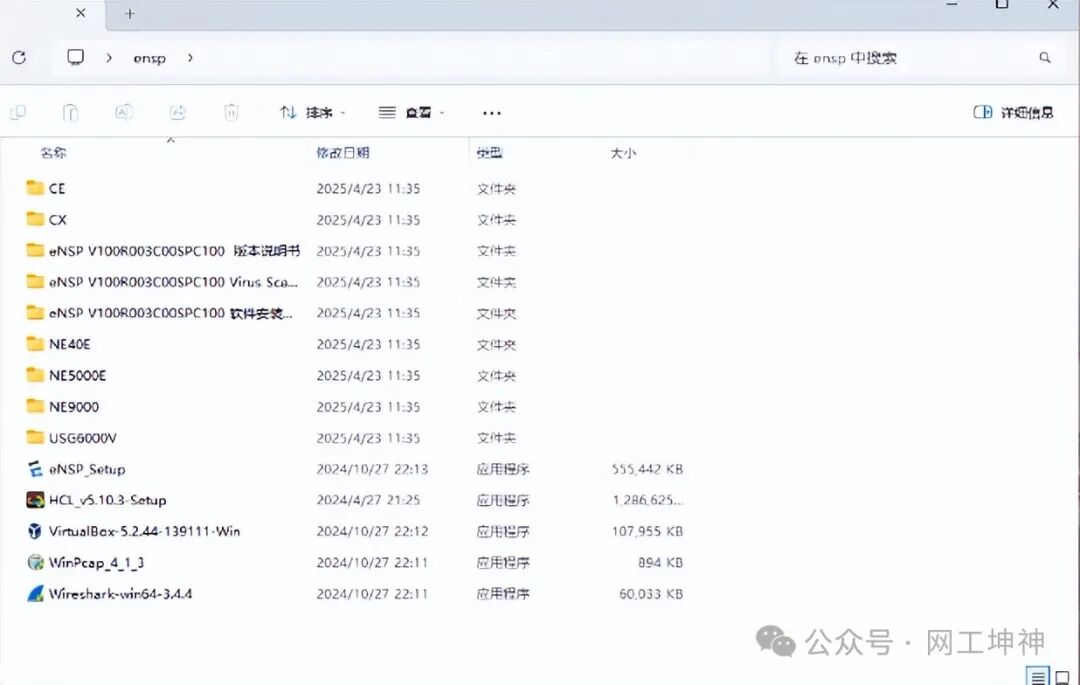This screenshot has width=1080, height=685.
Task: Refresh the ensp folder view
Action: [19, 58]
